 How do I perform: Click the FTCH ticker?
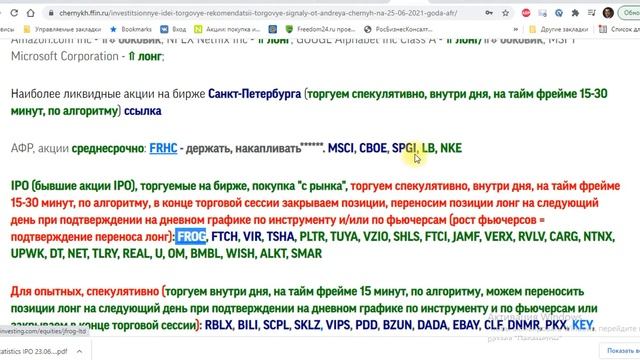(x=224, y=237)
